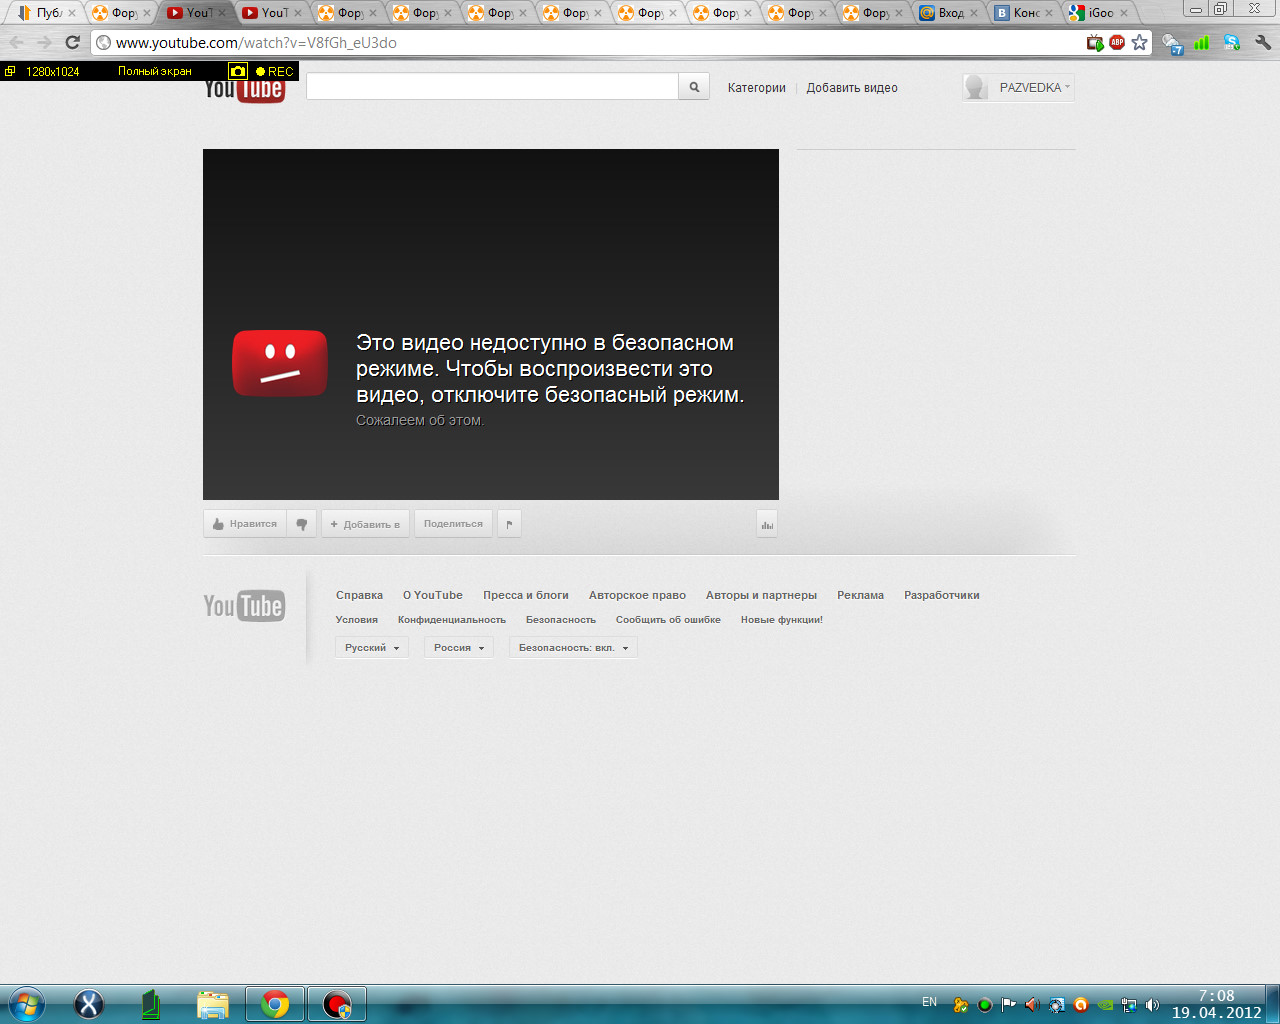Image resolution: width=1280 pixels, height=1024 pixels.
Task: Open Google Chrome from the taskbar
Action: point(275,1004)
